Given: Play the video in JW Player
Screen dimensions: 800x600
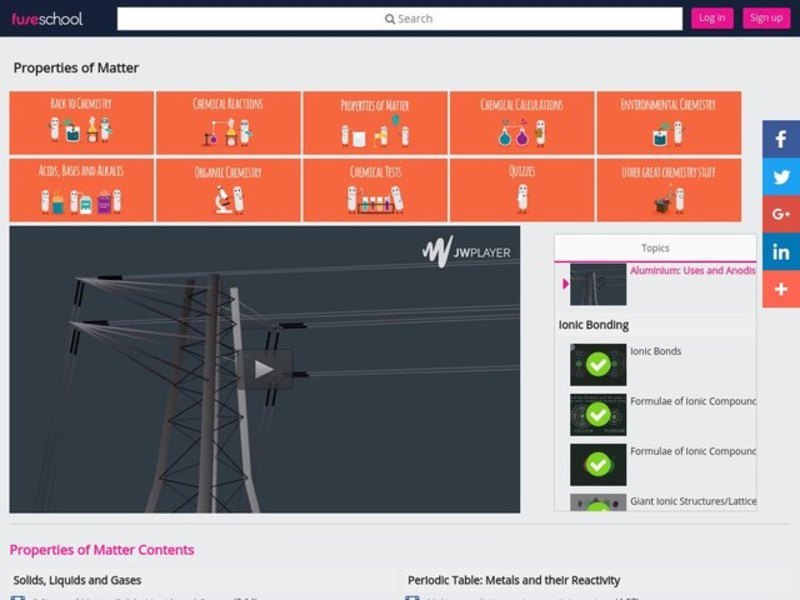Looking at the screenshot, I should click(264, 369).
